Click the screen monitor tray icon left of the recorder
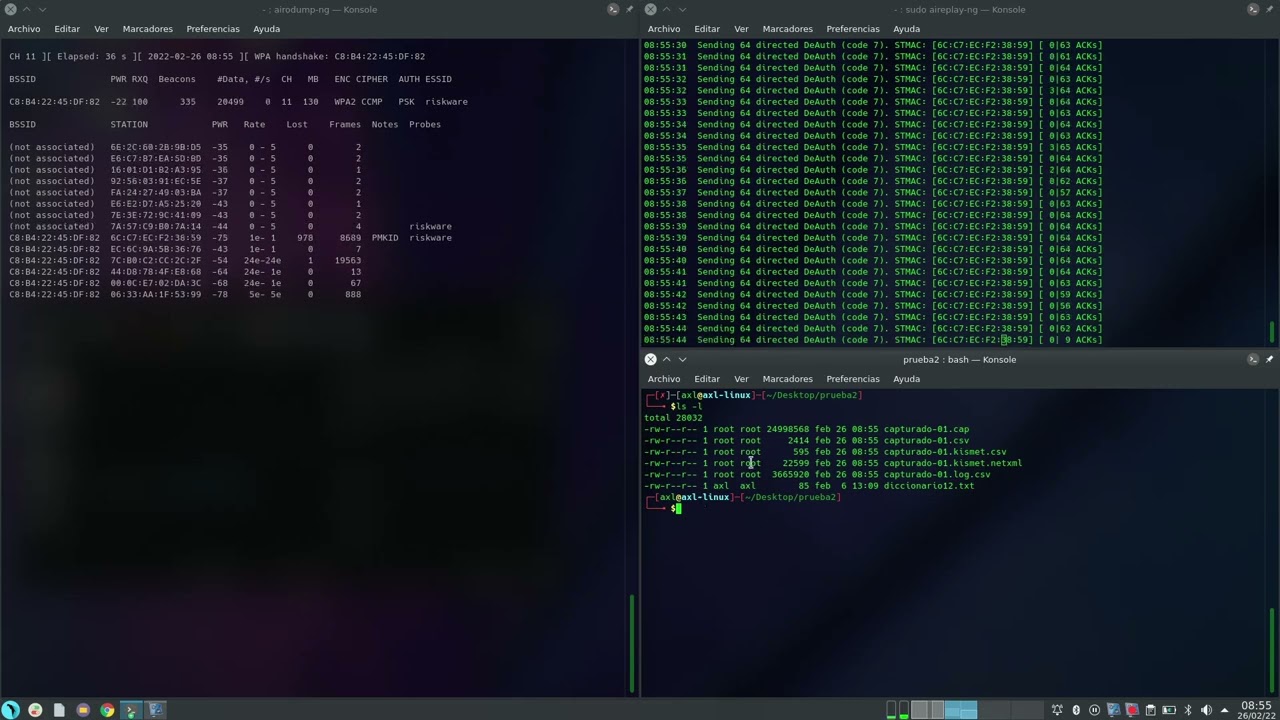This screenshot has width=1280, height=720. coord(1113,710)
